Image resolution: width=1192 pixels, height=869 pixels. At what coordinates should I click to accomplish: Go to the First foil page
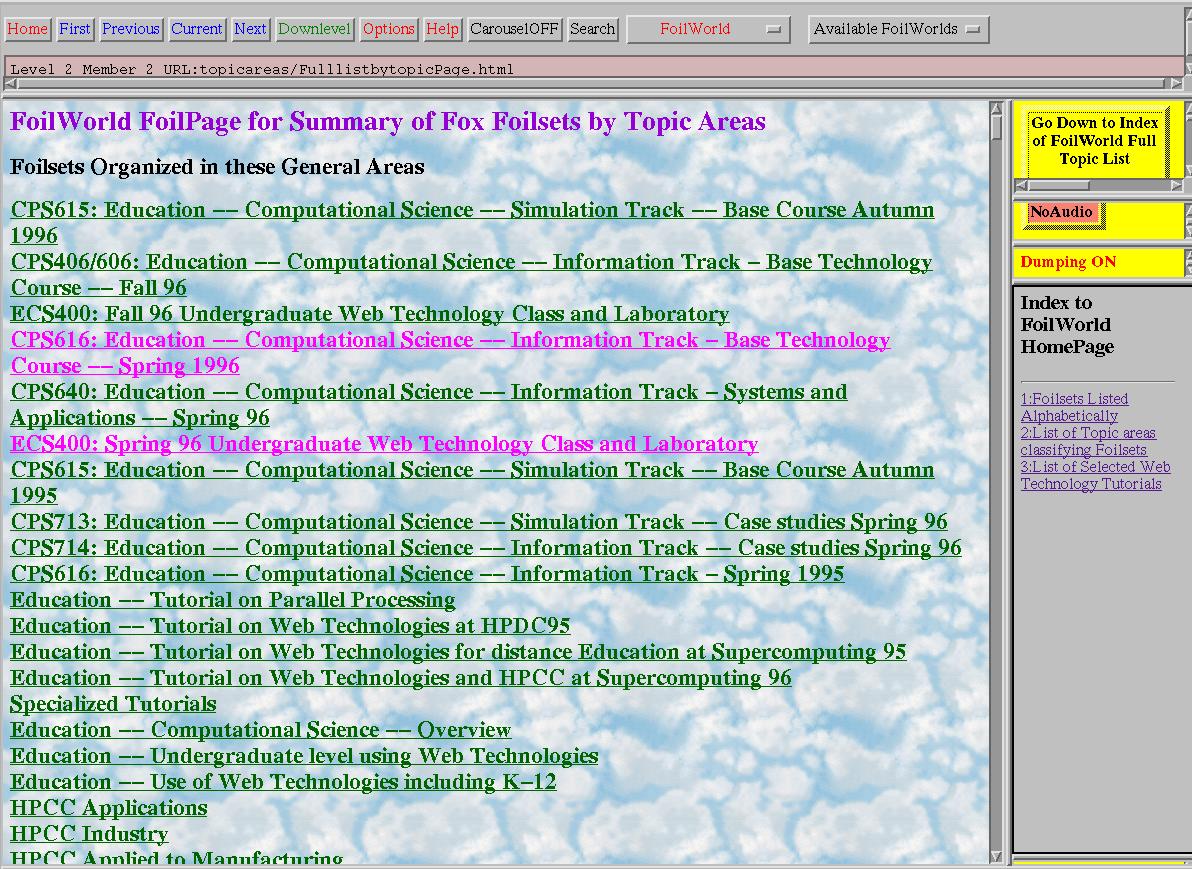pos(74,29)
